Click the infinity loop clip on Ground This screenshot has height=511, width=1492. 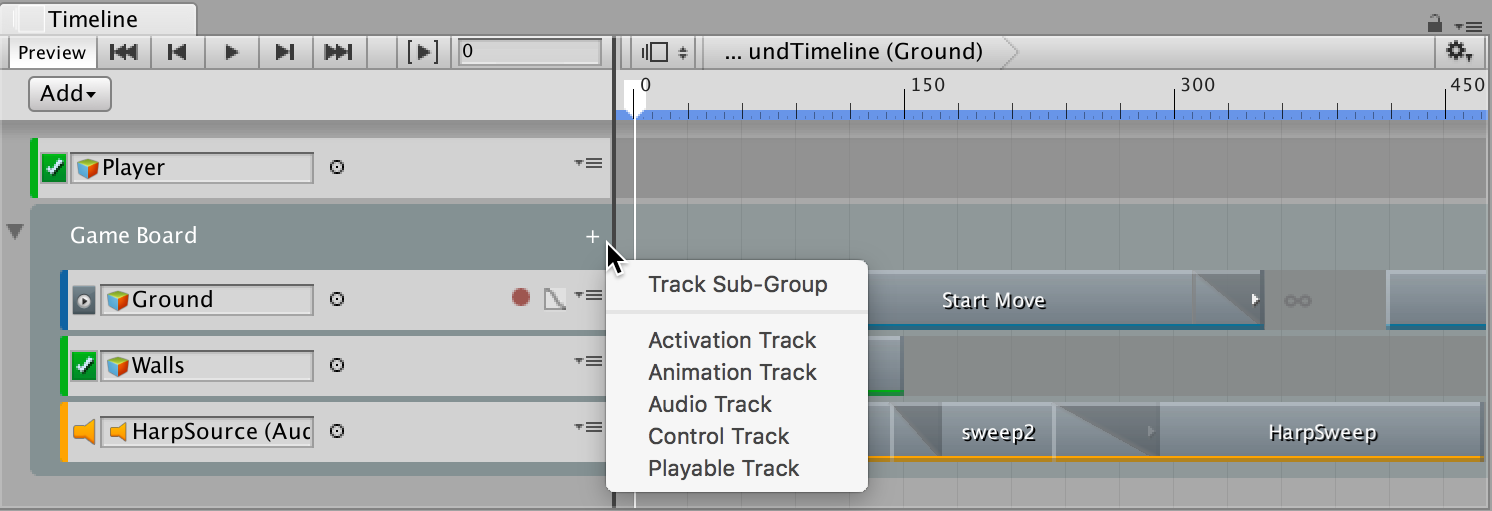point(1298,300)
